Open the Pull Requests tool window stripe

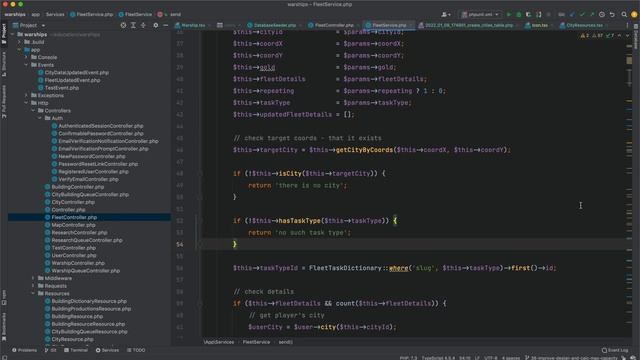click(x=4, y=102)
